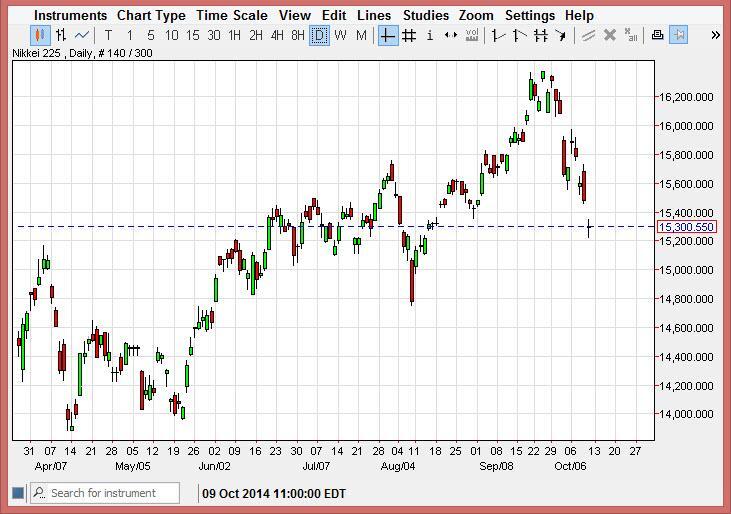Click the blue square status indicator
This screenshot has height=514, width=731.
click(17, 493)
